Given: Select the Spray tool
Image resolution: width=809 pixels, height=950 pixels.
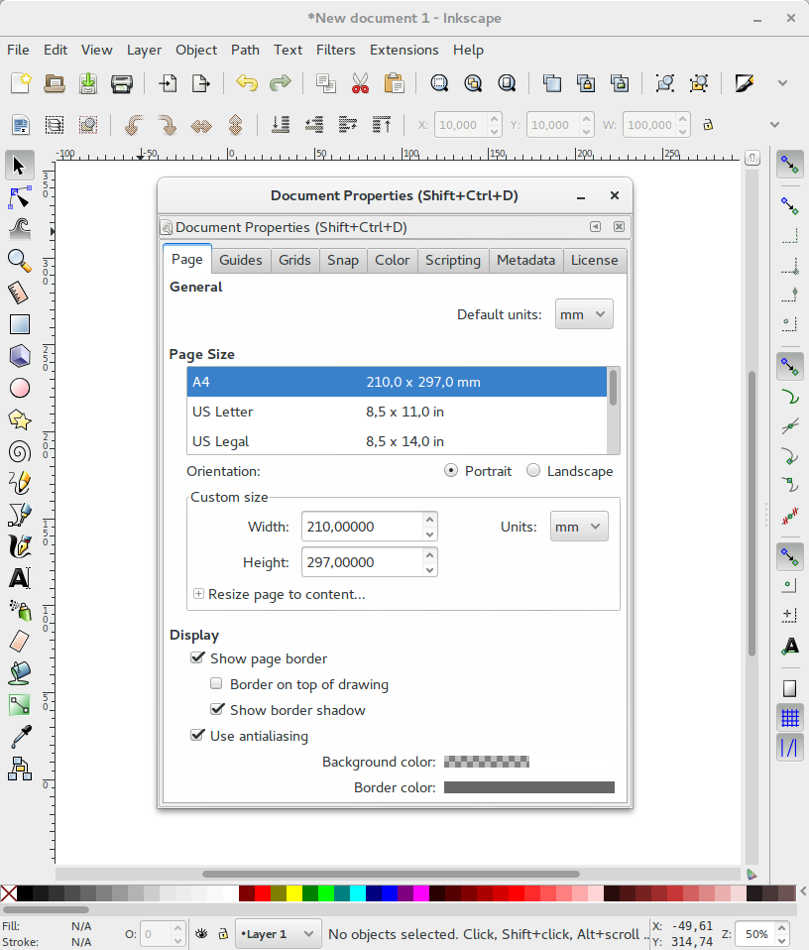Looking at the screenshot, I should 19,610.
